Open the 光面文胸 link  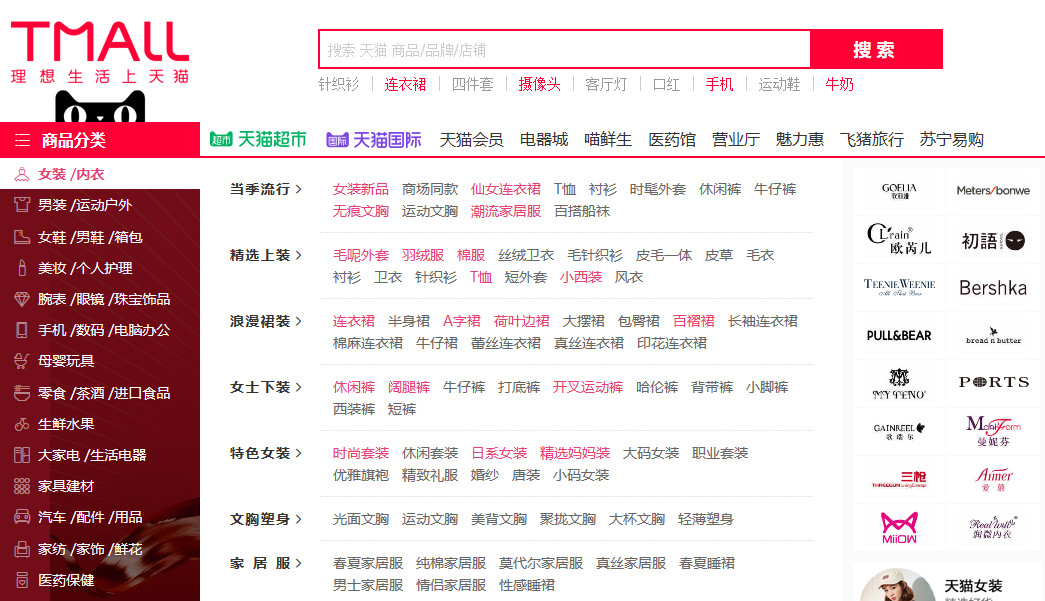click(x=361, y=519)
